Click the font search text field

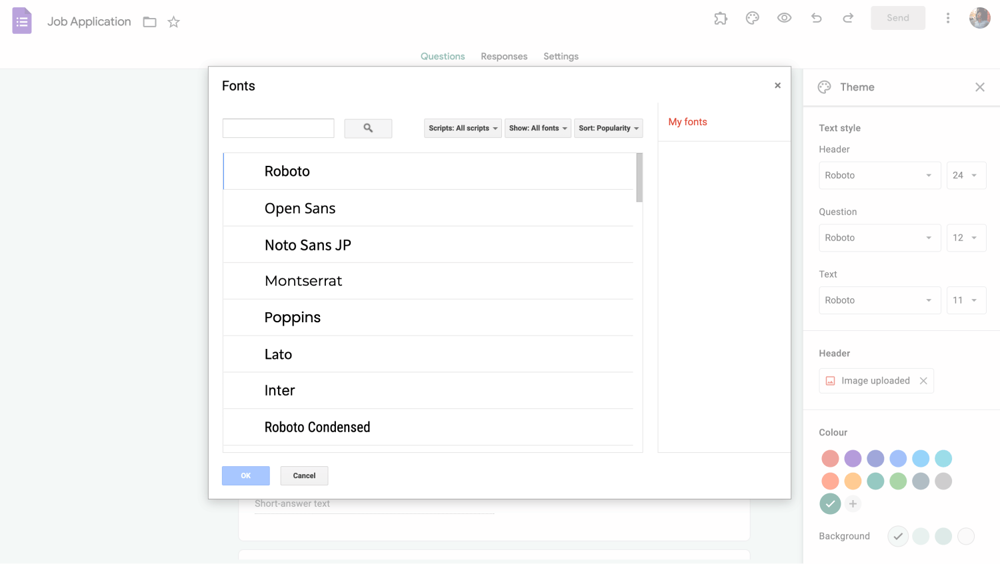point(278,128)
